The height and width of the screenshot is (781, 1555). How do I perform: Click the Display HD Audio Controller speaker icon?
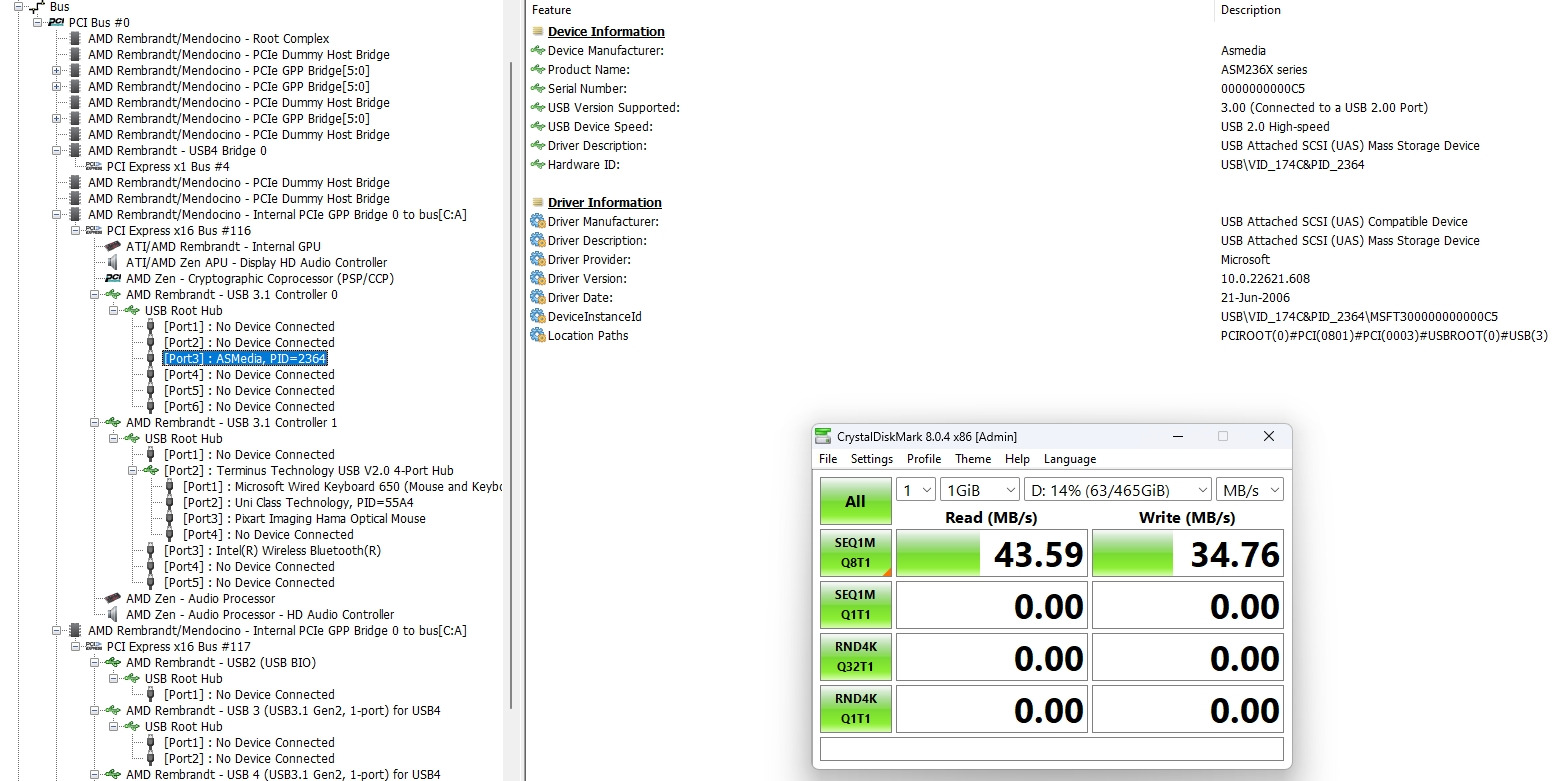[x=113, y=263]
